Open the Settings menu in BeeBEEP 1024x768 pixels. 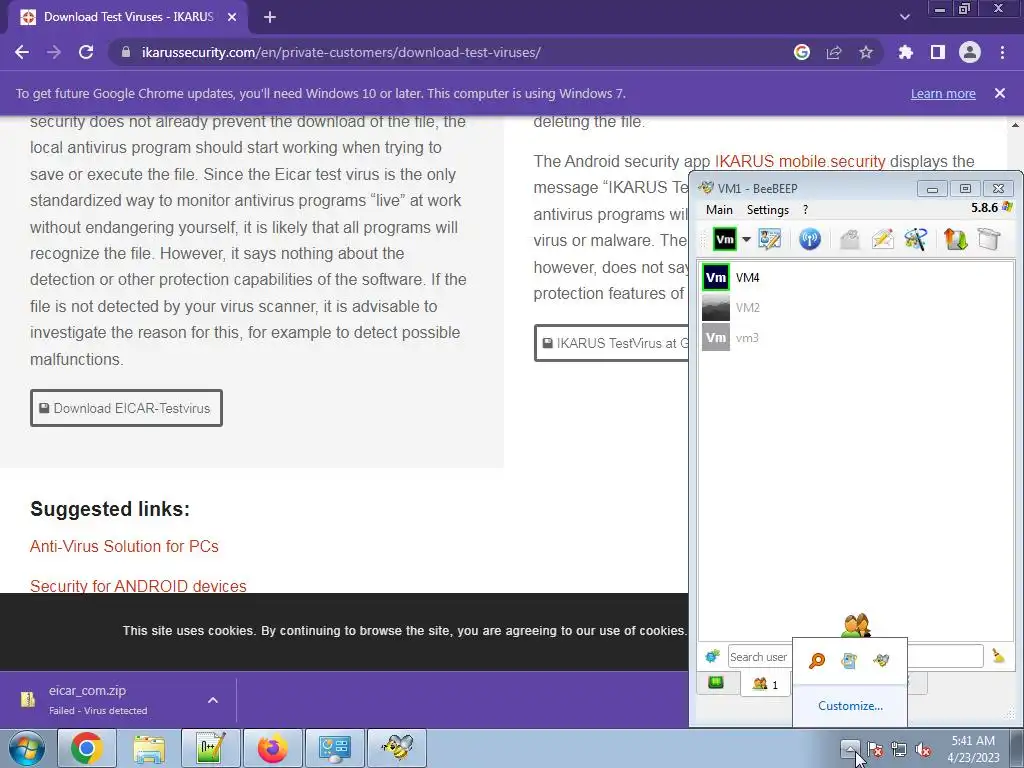[768, 210]
